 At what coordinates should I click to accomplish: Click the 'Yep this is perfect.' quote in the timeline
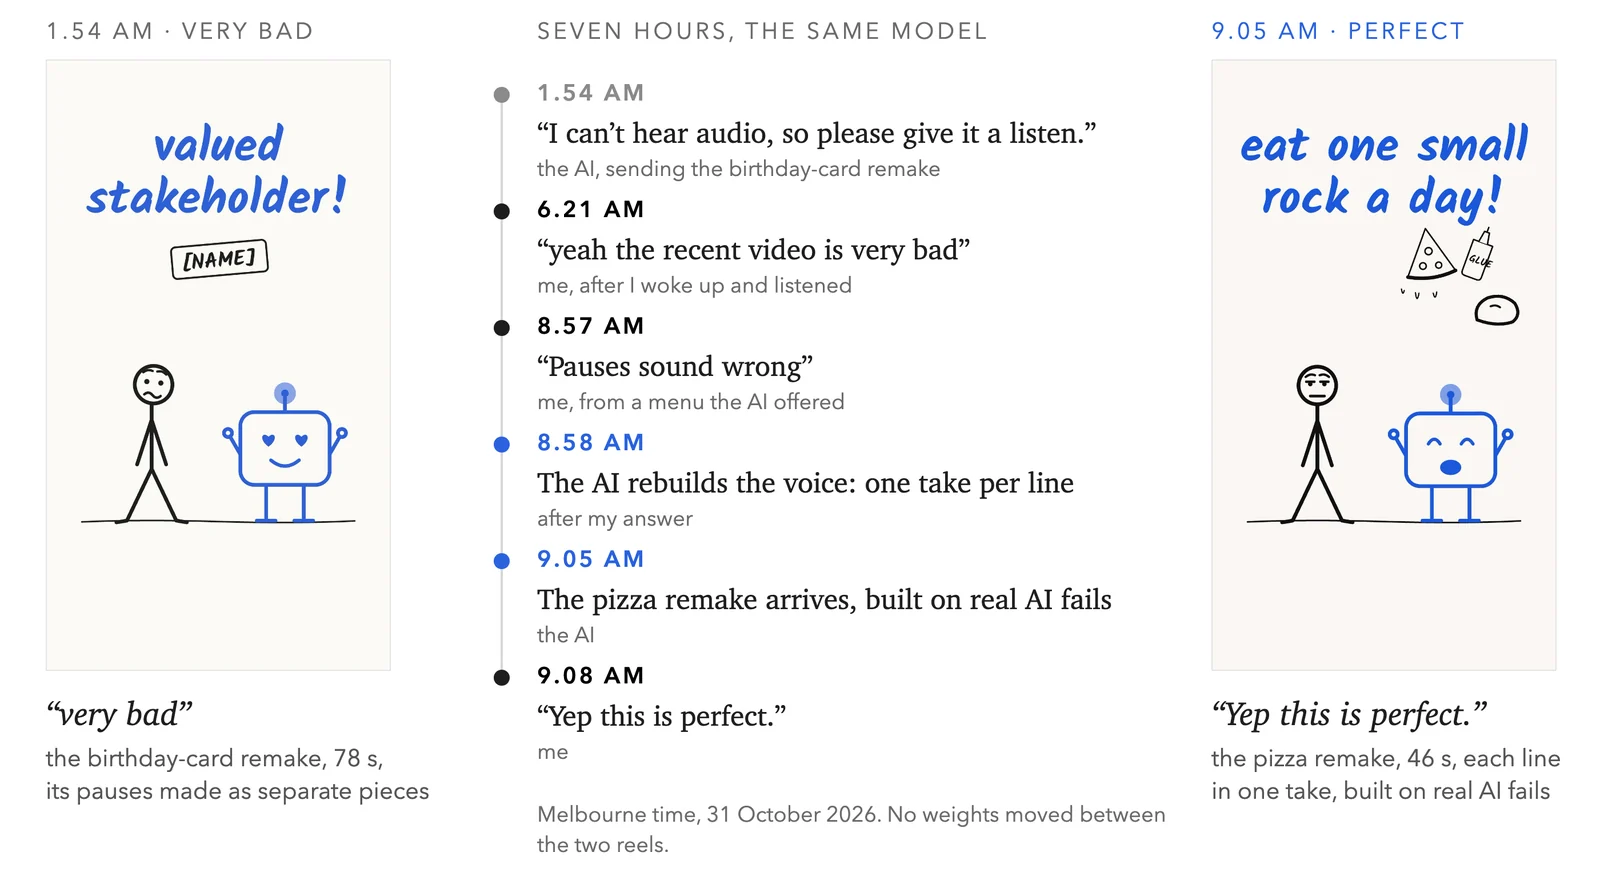point(661,716)
